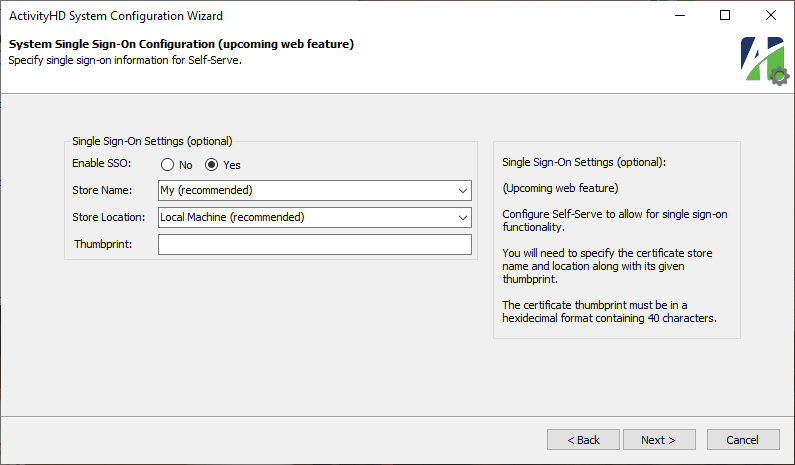Click the Store Name field label
The height and width of the screenshot is (465, 795).
click(x=102, y=190)
